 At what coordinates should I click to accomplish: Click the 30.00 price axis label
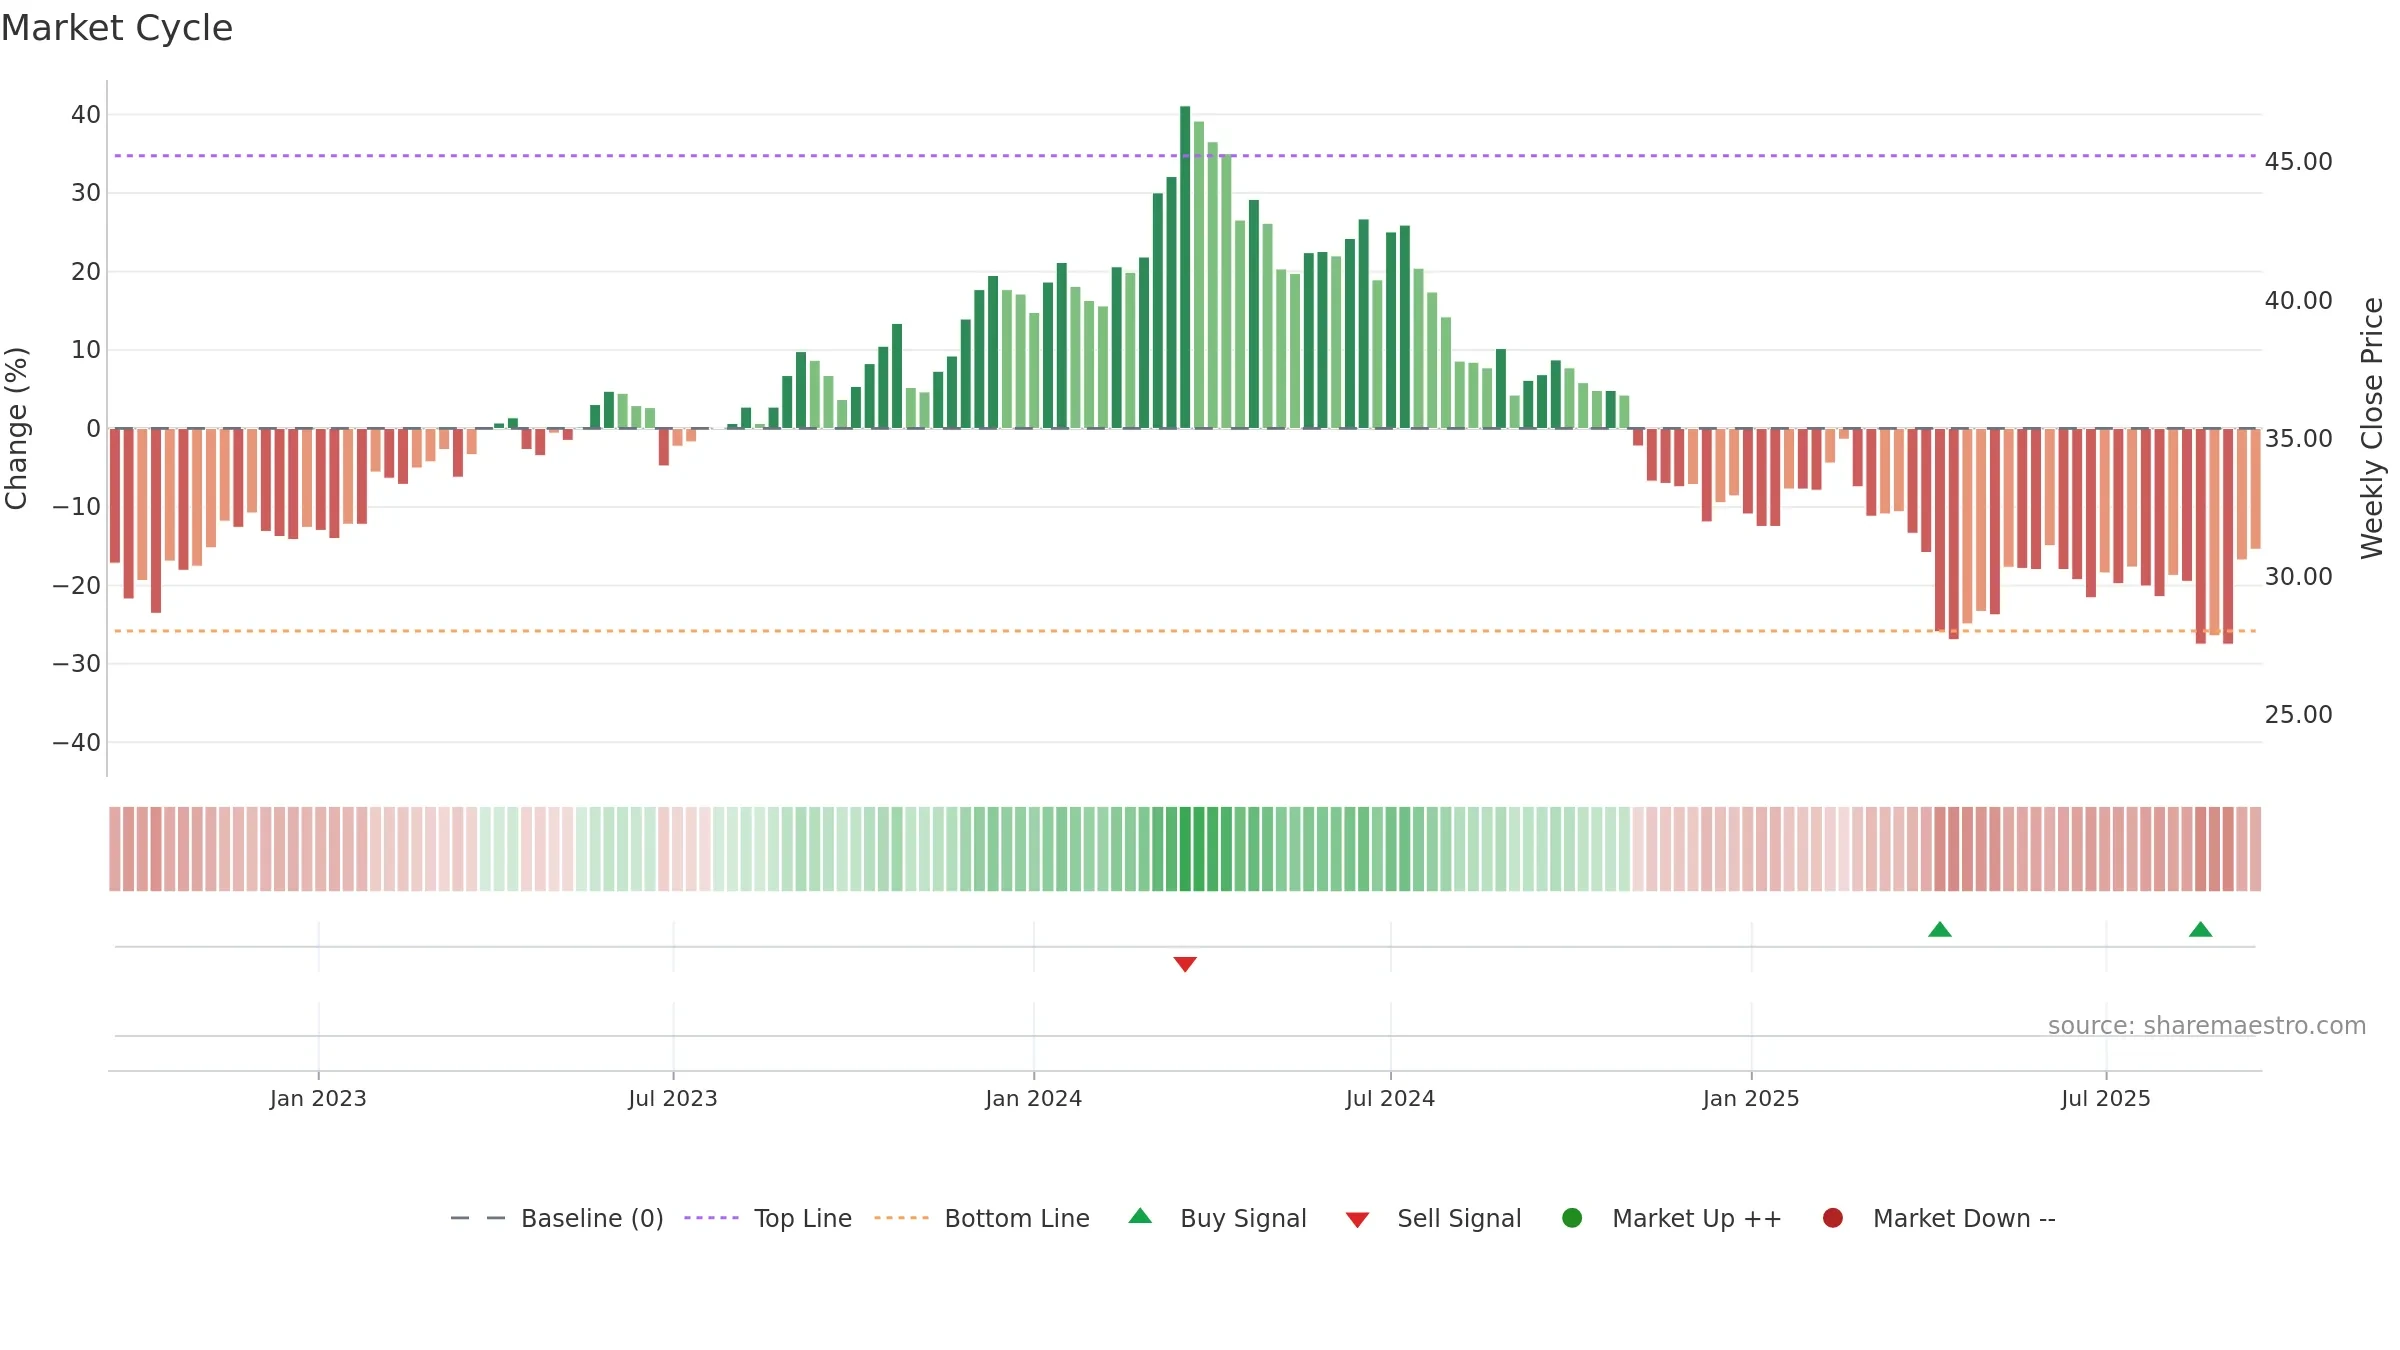[x=2298, y=577]
